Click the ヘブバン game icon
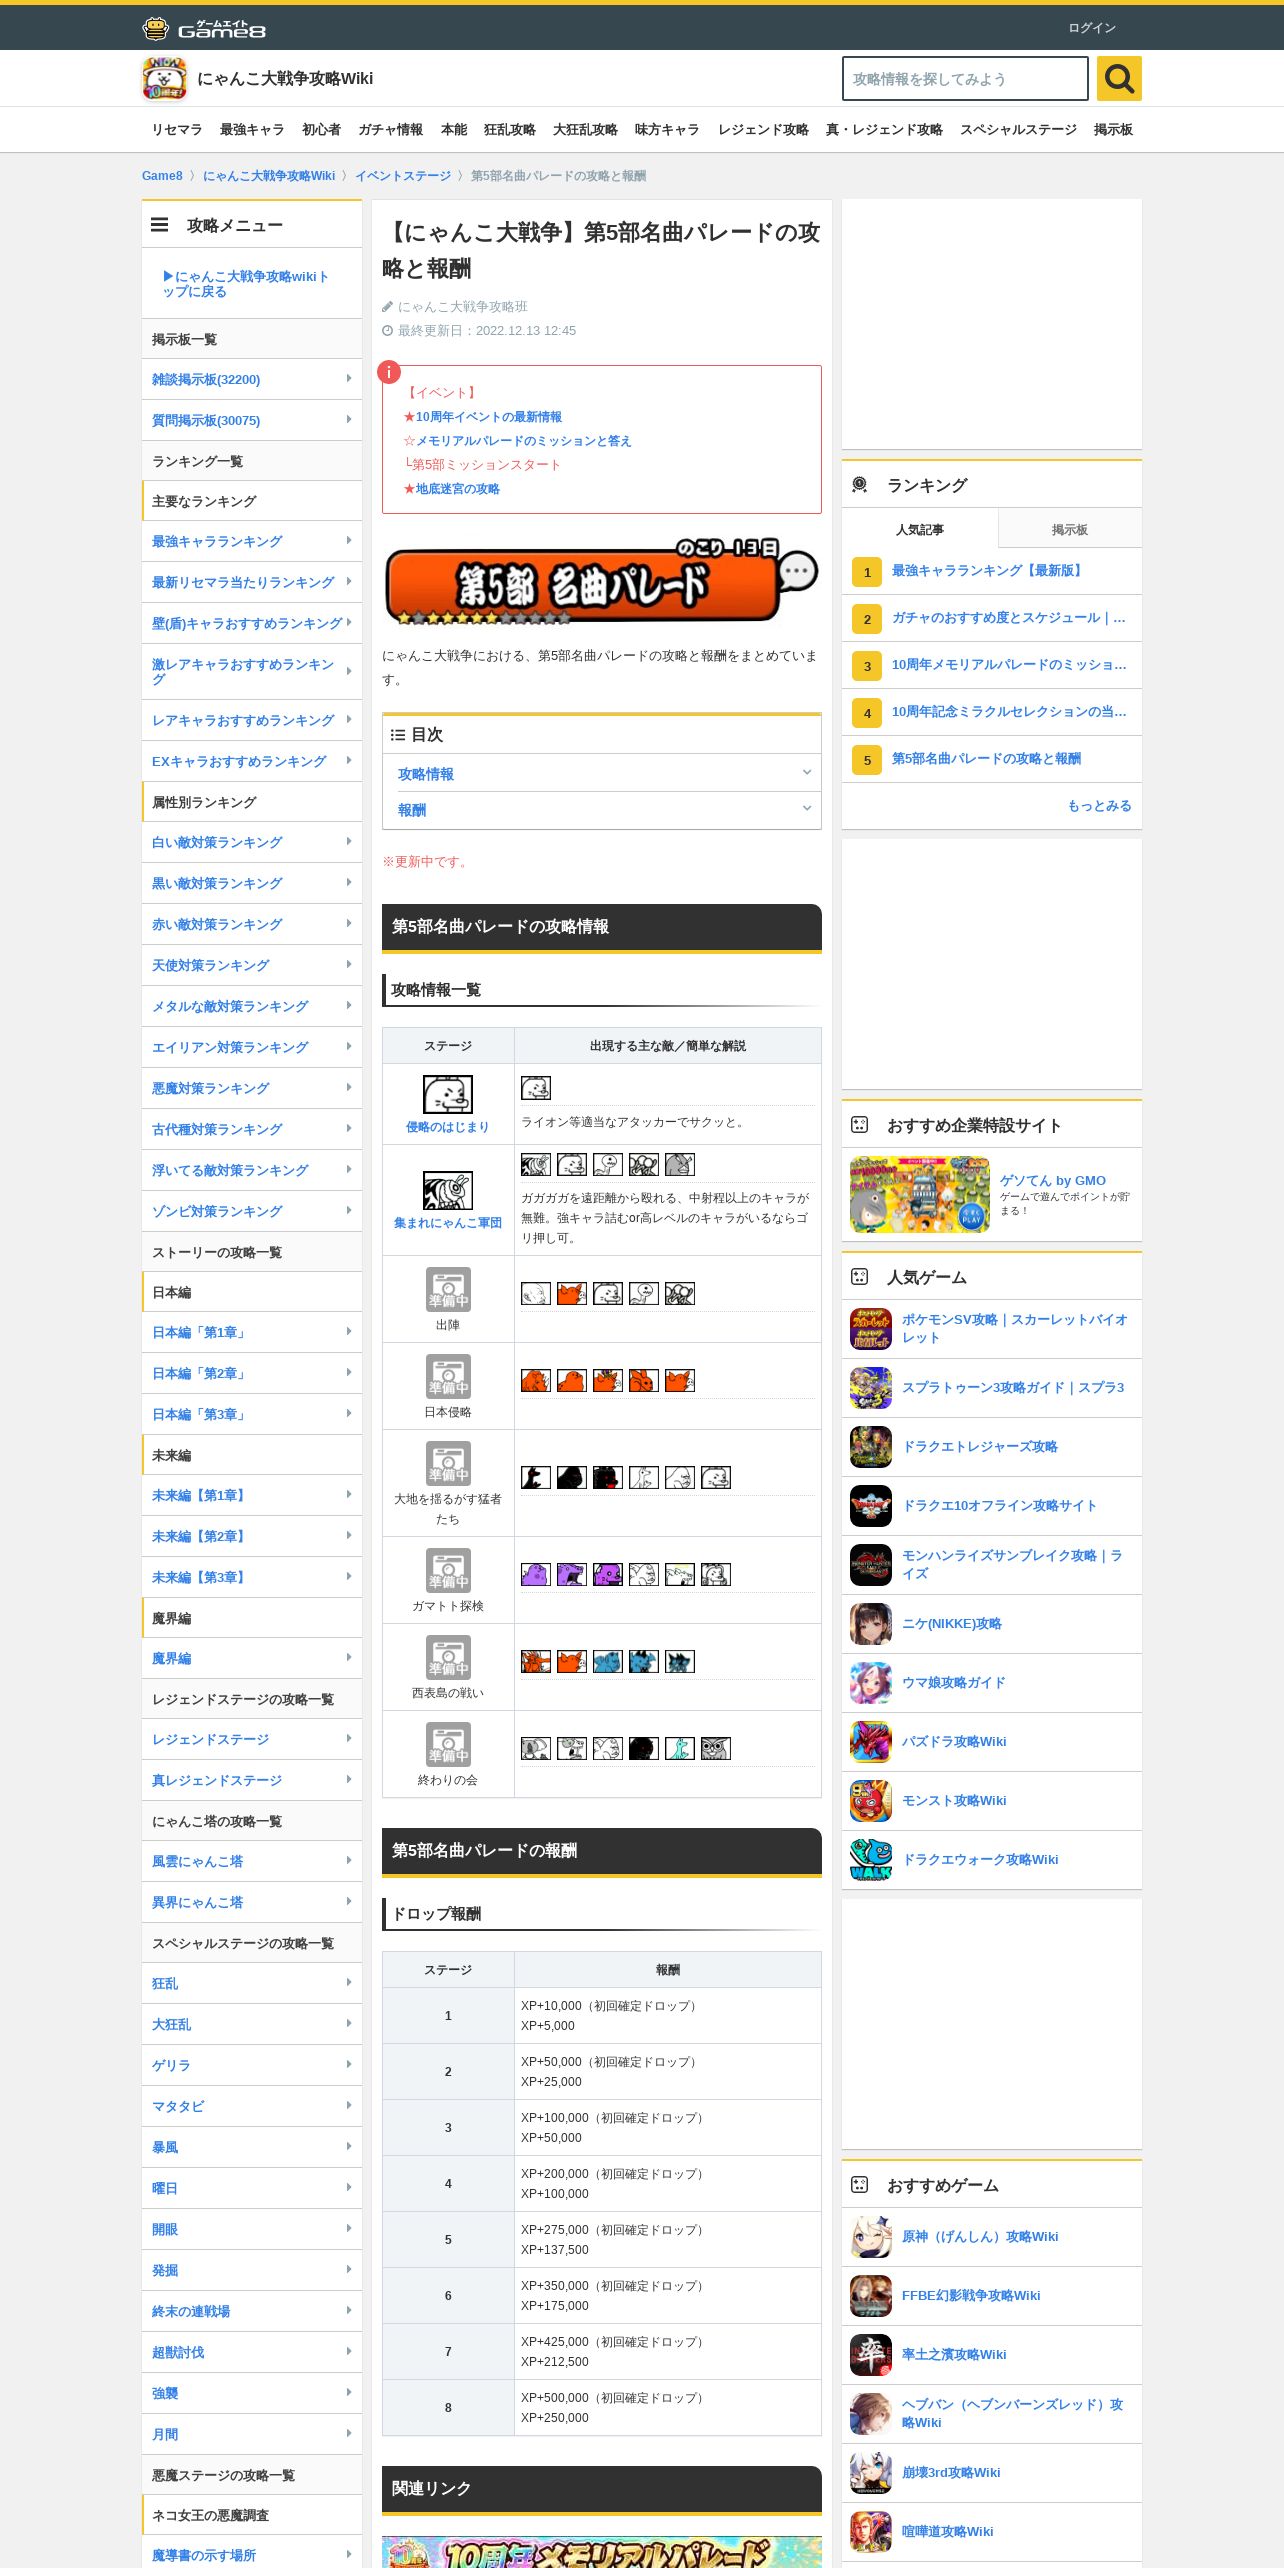This screenshot has height=2568, width=1284. [x=871, y=2414]
